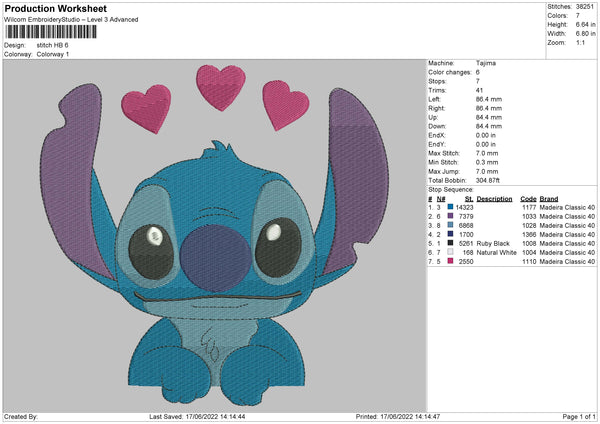600x424 pixels.
Task: Click the Stitches count value 38251
Action: point(587,6)
